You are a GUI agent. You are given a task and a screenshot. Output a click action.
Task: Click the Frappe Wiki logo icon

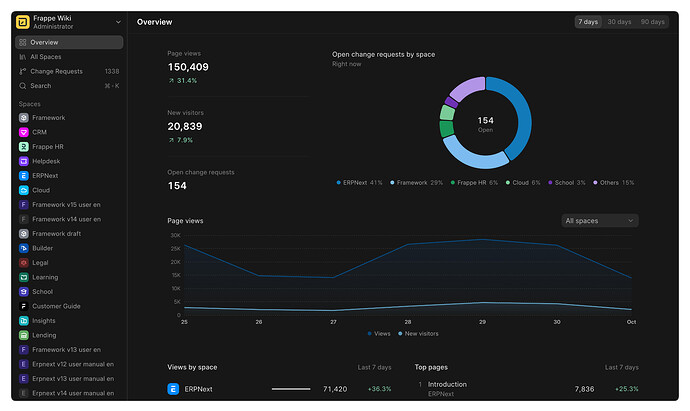coord(22,22)
